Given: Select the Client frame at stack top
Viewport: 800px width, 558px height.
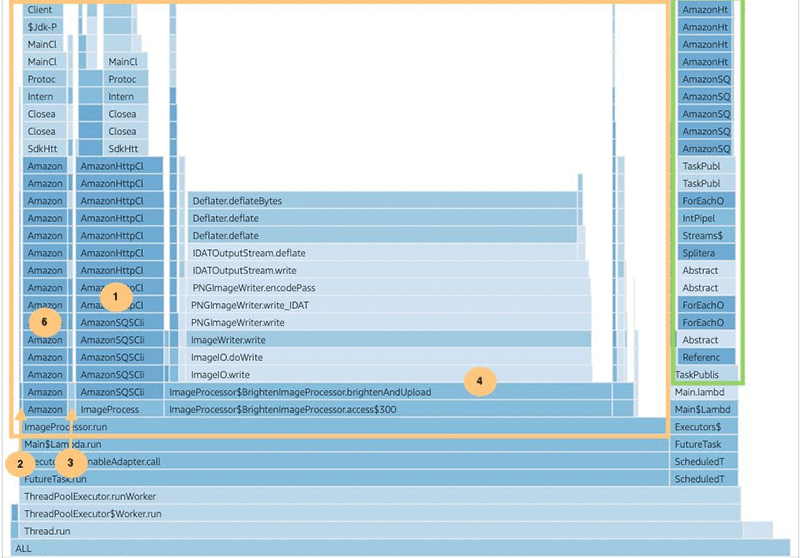Looking at the screenshot, I should pyautogui.click(x=43, y=10).
